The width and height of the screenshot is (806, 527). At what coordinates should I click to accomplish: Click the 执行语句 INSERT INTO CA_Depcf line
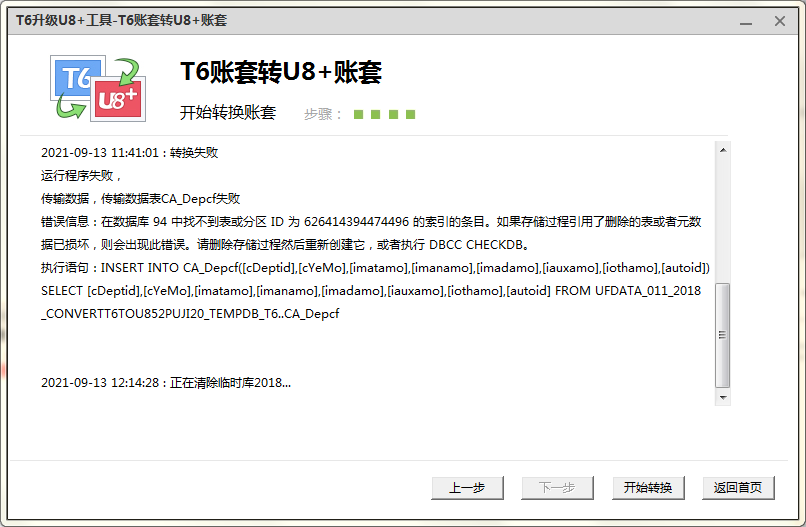pos(375,268)
